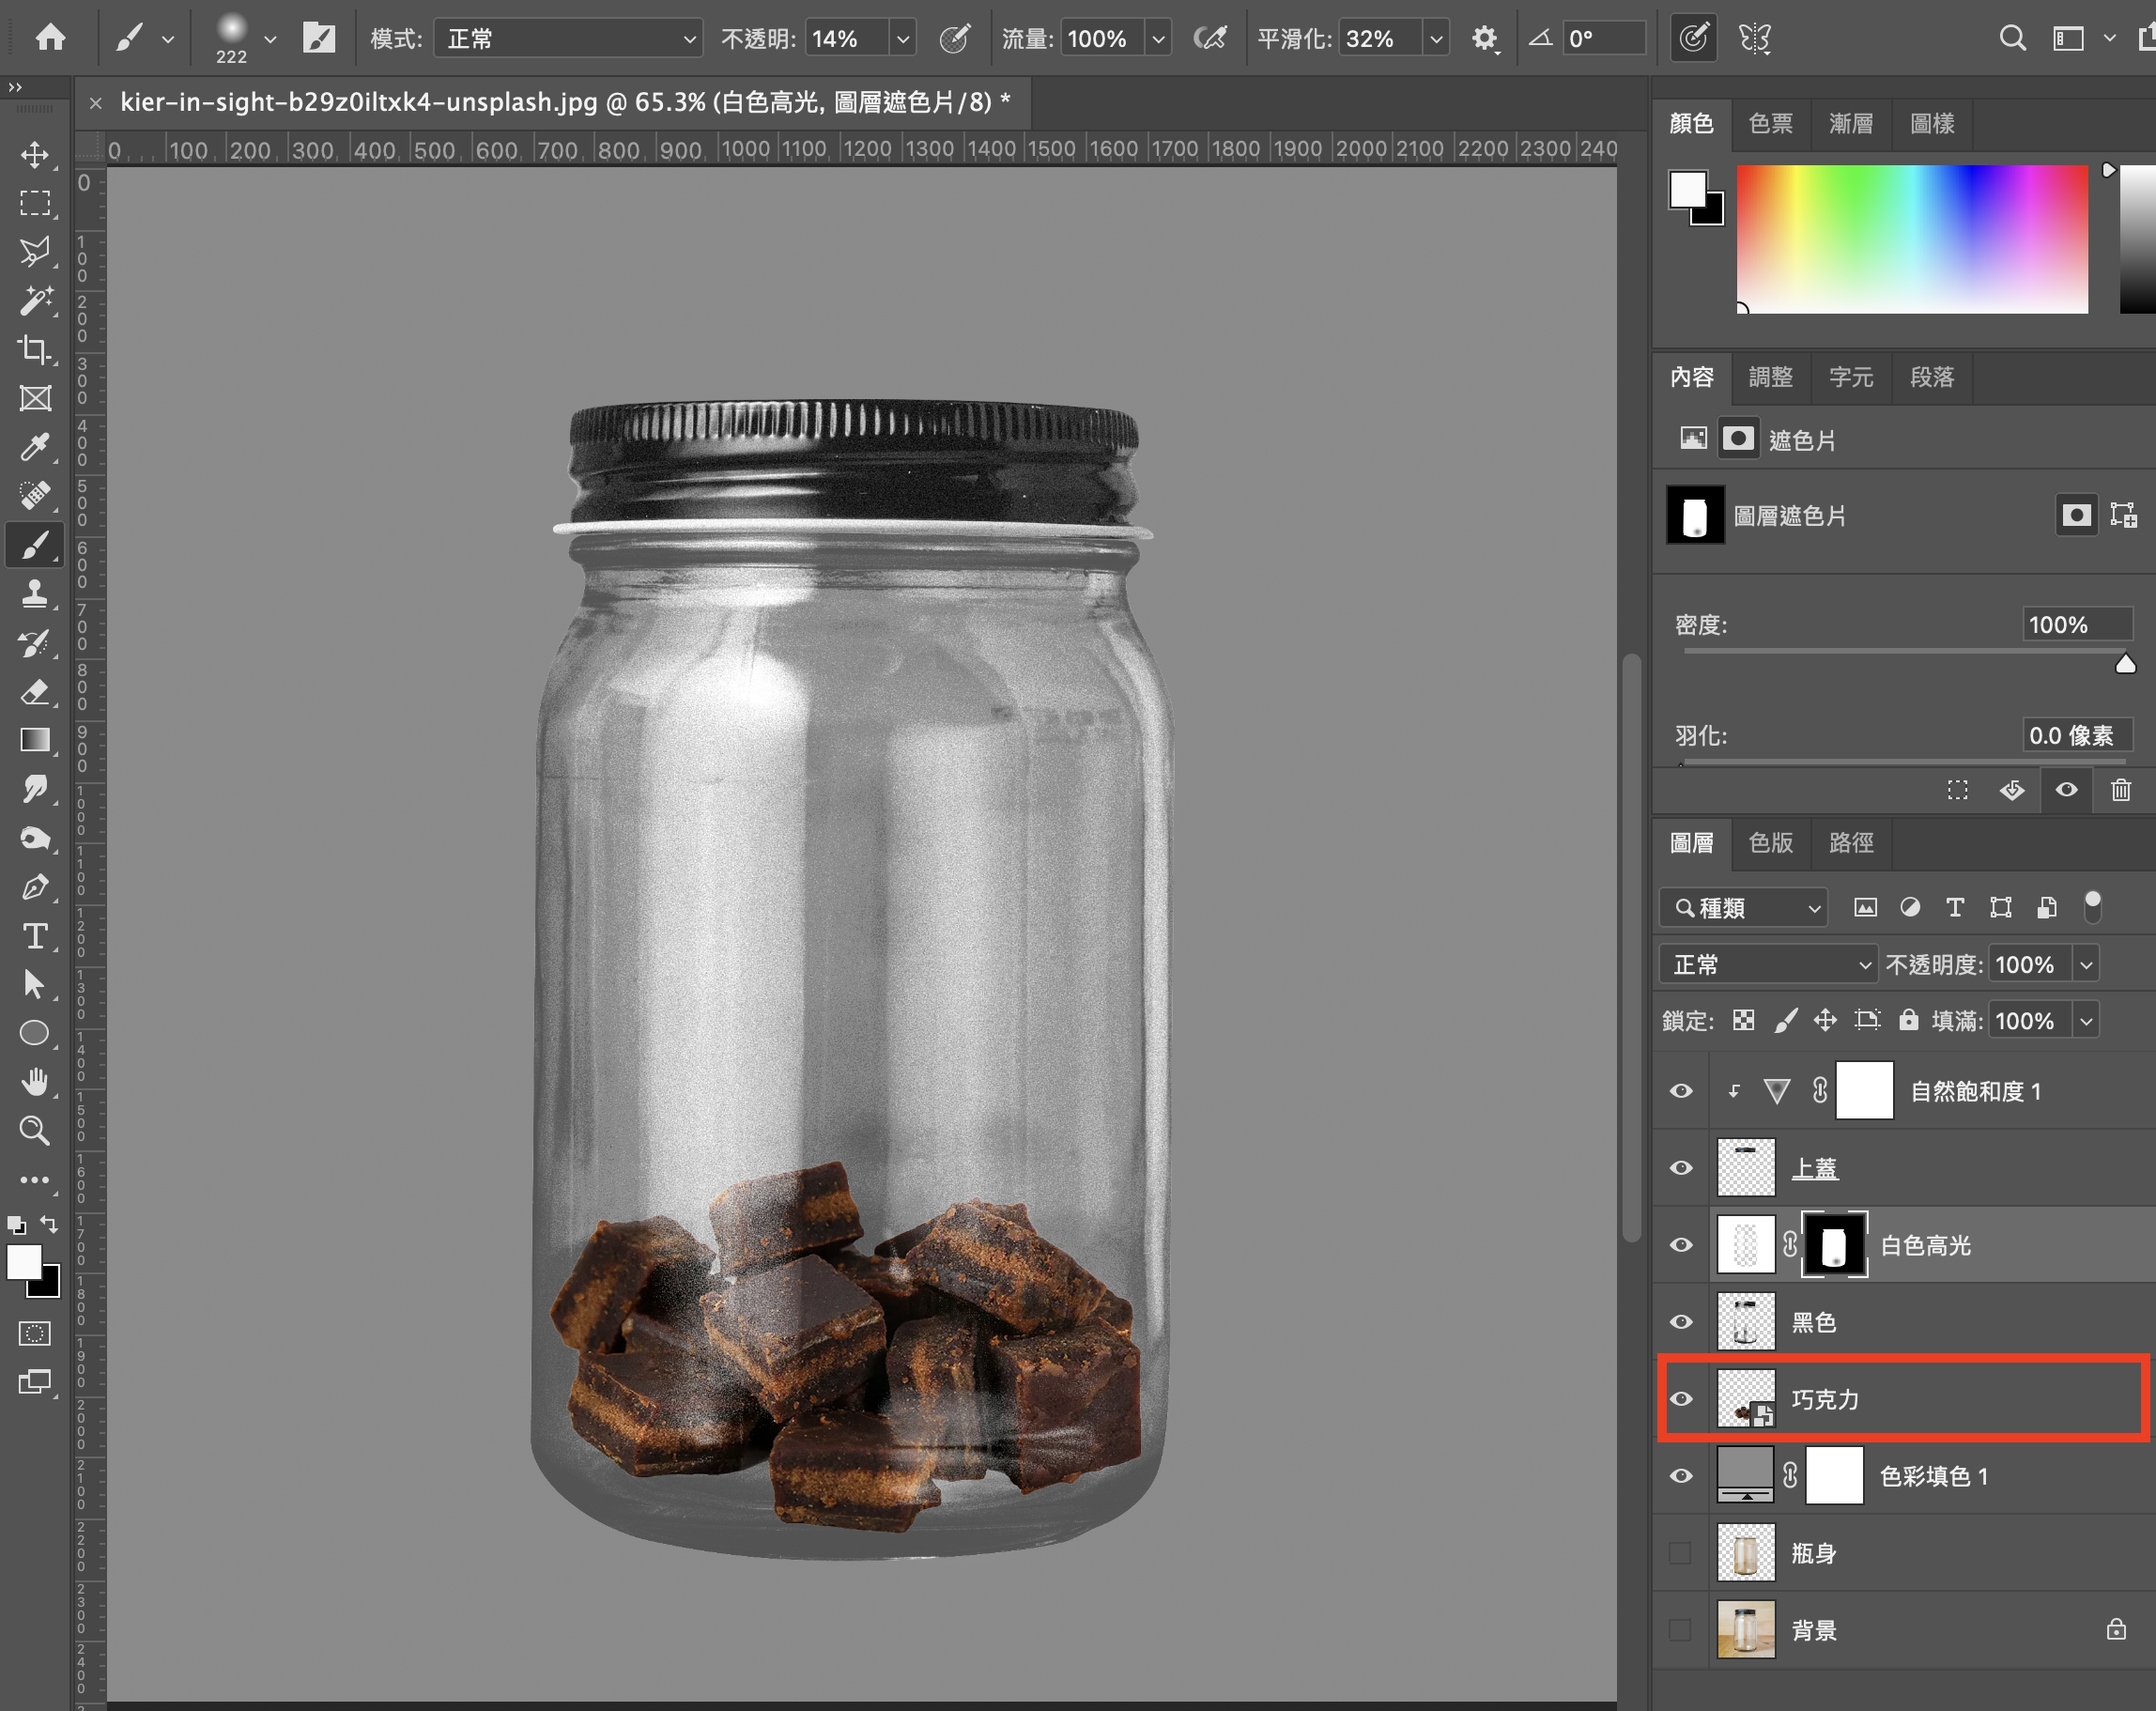This screenshot has height=1711, width=2156.
Task: Select the Eyedropper tool
Action: pyautogui.click(x=35, y=447)
